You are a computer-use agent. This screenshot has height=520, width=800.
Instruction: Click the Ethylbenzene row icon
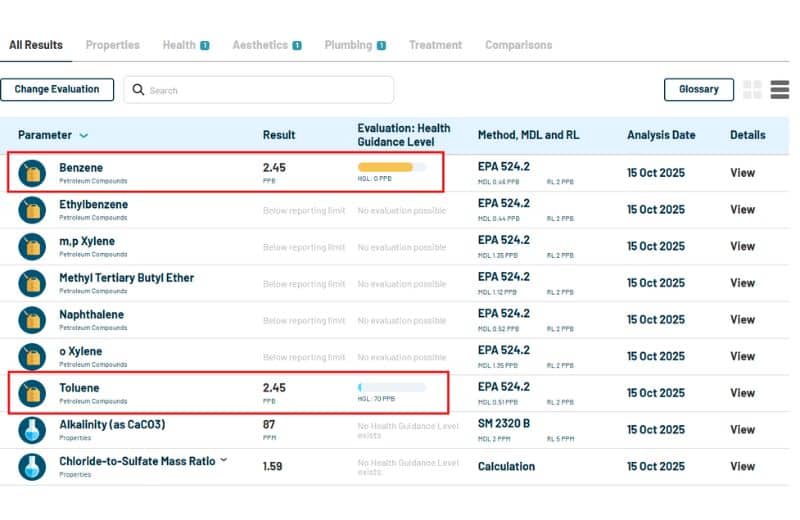(32, 210)
